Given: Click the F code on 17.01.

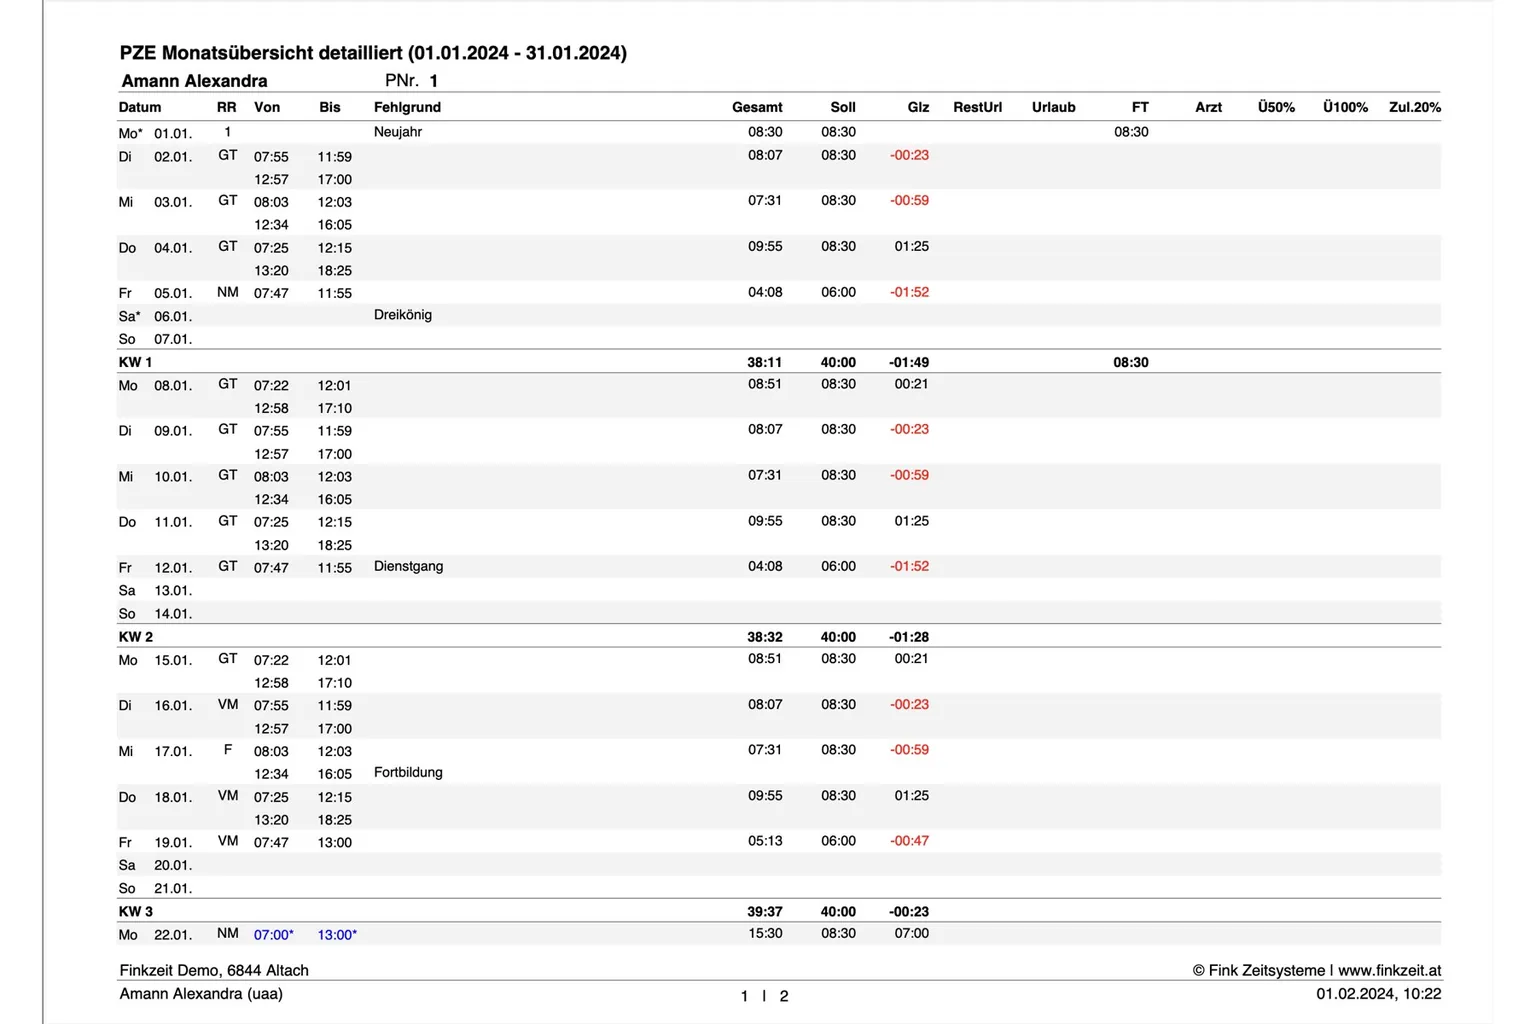Looking at the screenshot, I should coord(228,749).
